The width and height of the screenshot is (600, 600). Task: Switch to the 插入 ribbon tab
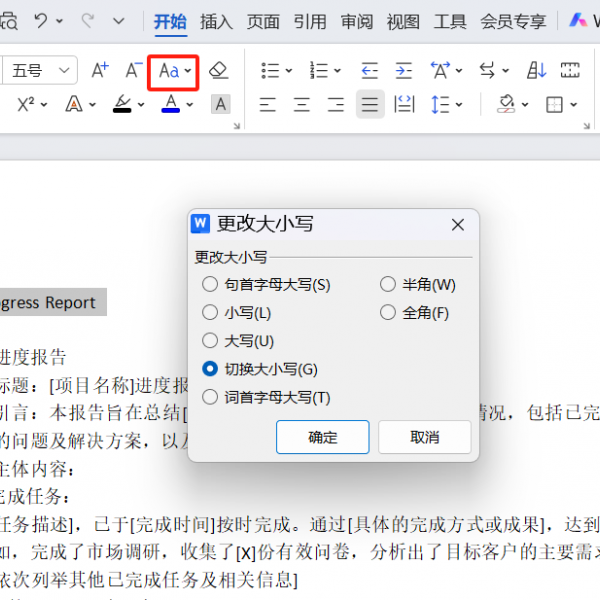(216, 20)
